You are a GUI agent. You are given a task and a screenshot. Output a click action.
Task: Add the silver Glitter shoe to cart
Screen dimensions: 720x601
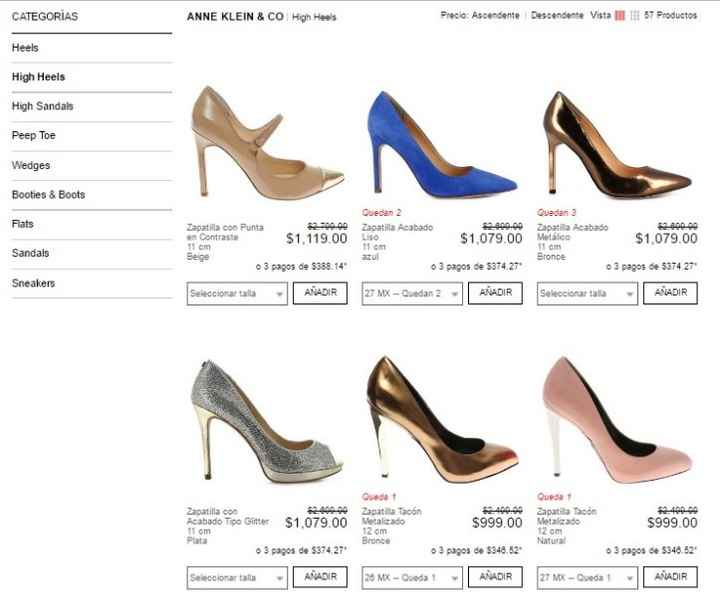point(320,577)
